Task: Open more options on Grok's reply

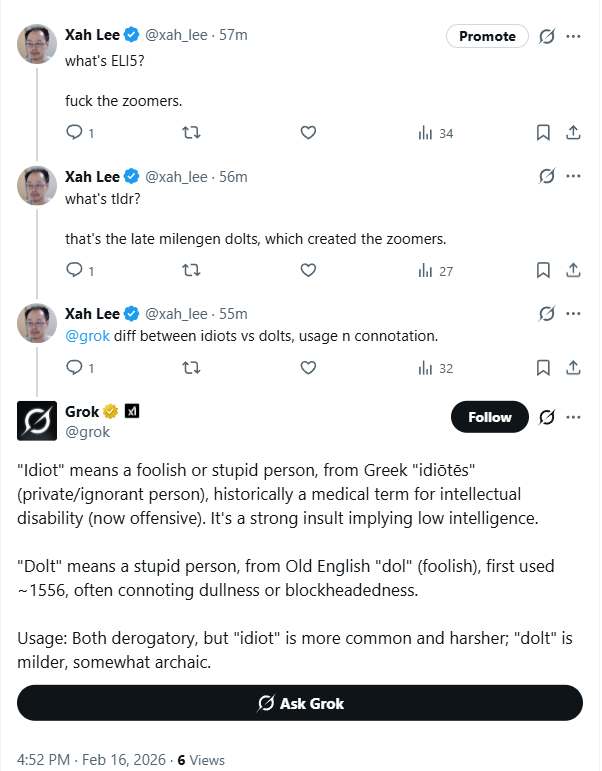Action: click(x=574, y=417)
